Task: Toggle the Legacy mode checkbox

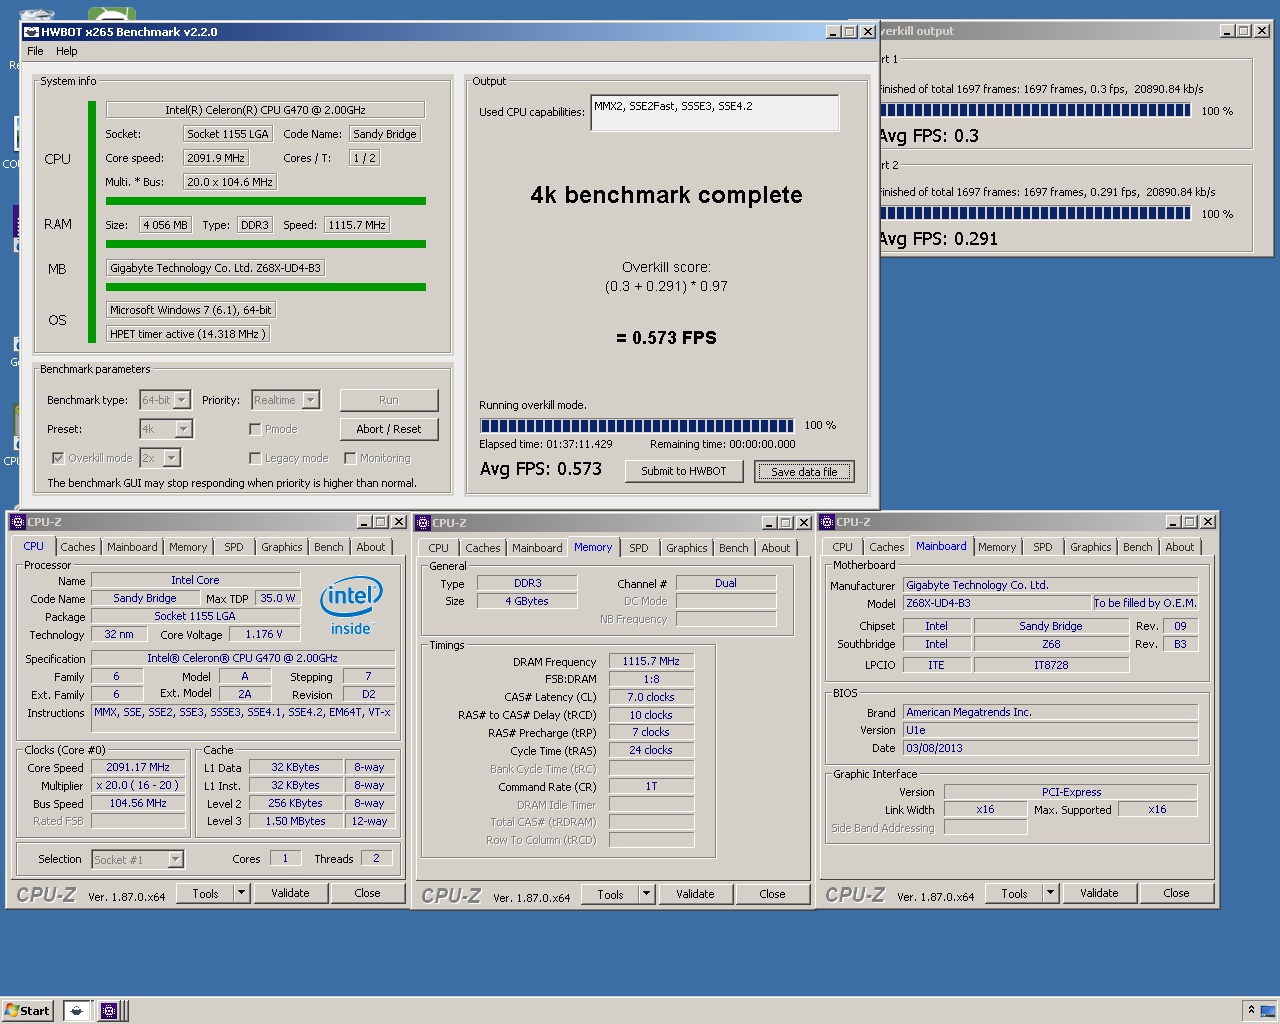Action: (x=255, y=458)
